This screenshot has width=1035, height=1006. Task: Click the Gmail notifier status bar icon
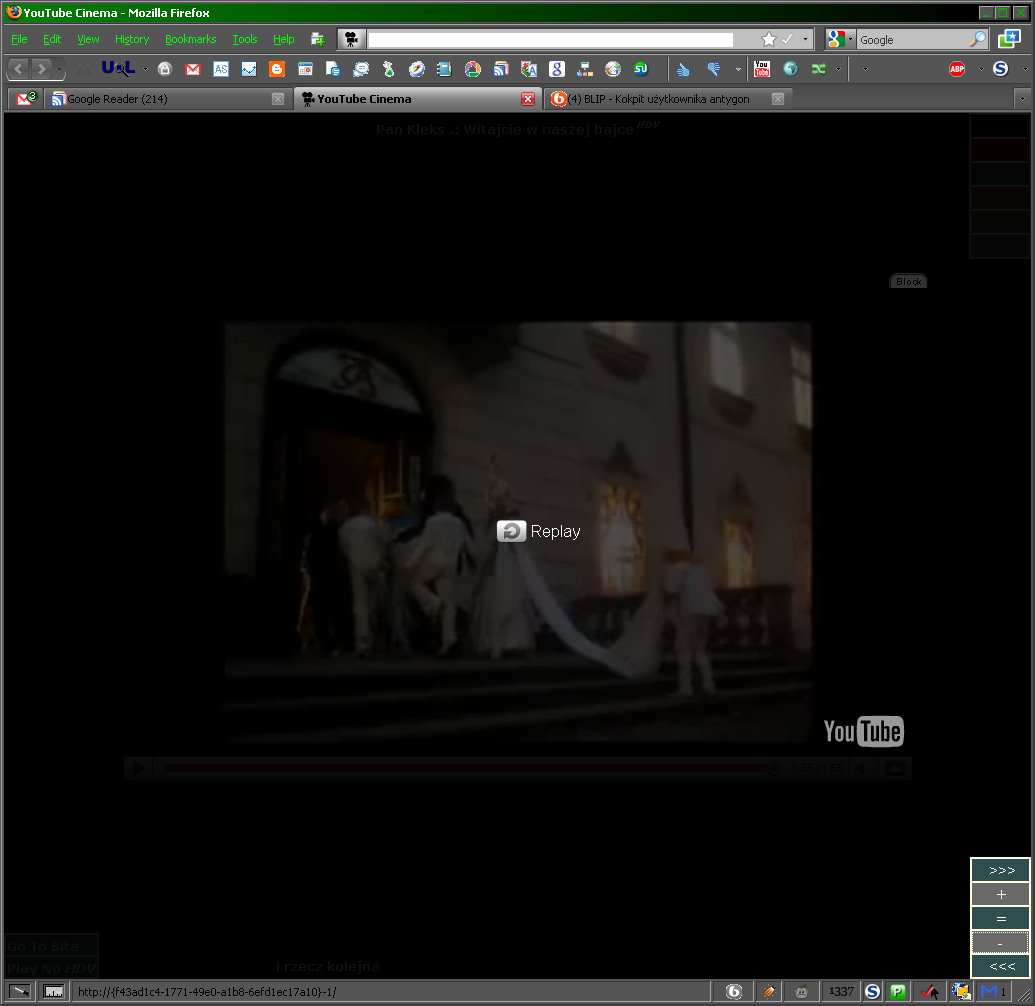993,991
